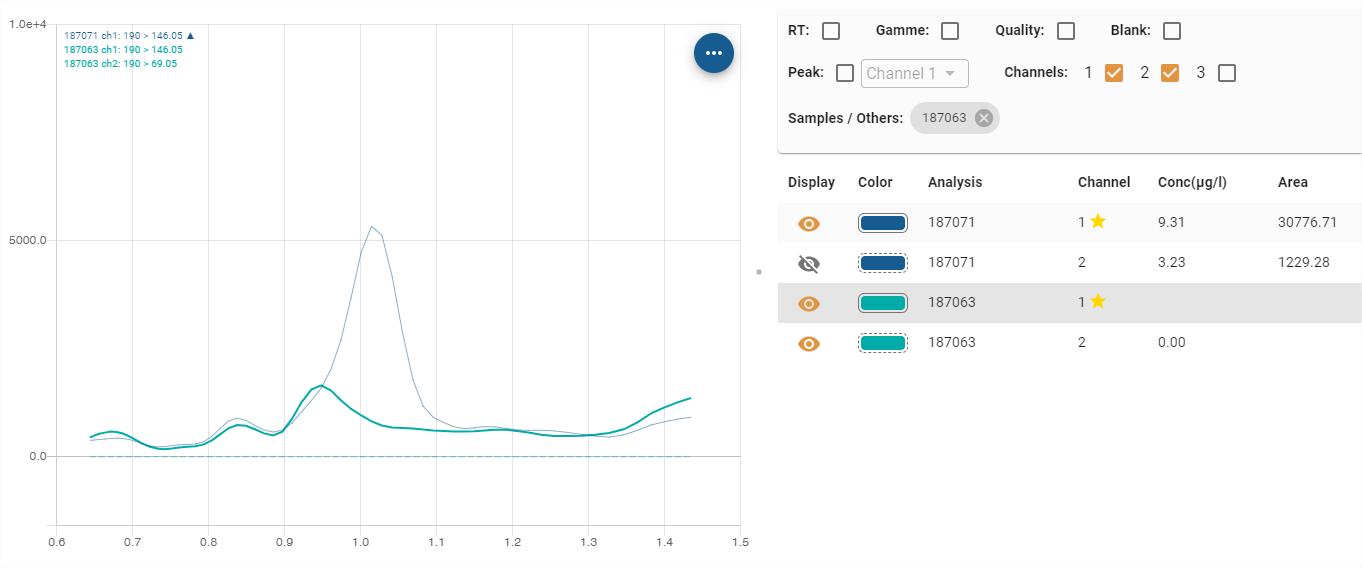This screenshot has width=1362, height=568.
Task: Hide the 187063 channel 1 trace
Action: [809, 303]
